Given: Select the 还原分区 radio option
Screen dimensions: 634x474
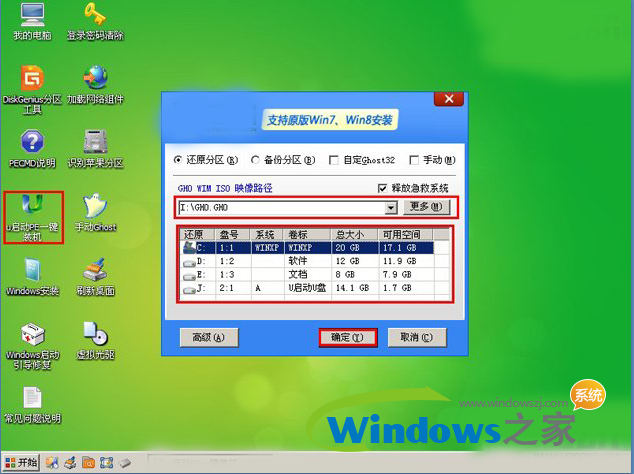Looking at the screenshot, I should pos(179,159).
